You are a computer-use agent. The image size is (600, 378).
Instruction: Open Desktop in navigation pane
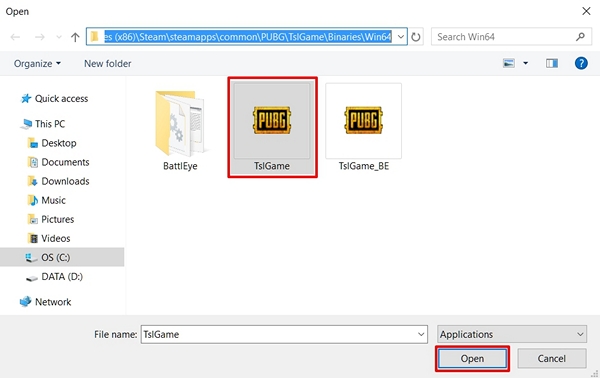click(52, 143)
